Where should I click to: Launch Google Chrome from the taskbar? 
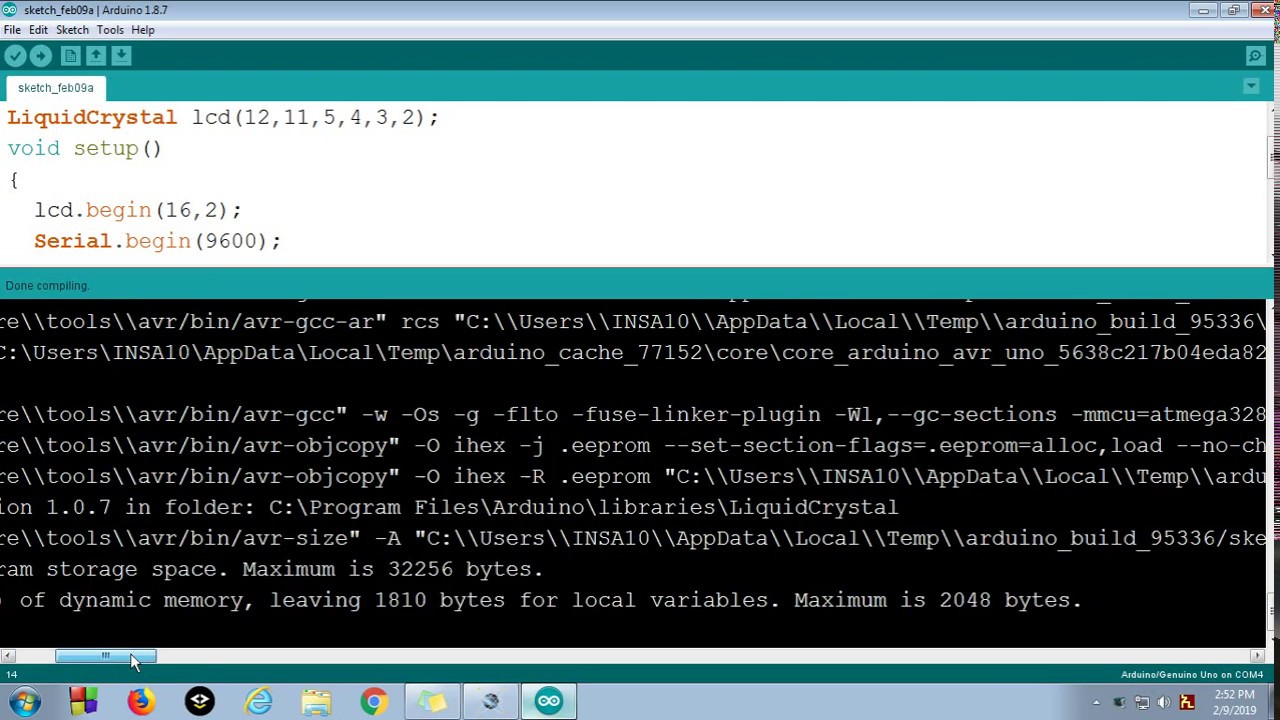point(374,702)
